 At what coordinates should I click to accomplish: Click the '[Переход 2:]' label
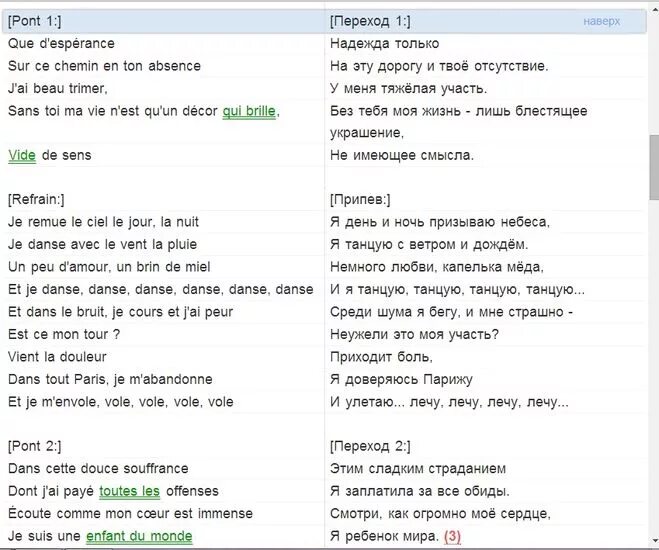pyautogui.click(x=370, y=446)
